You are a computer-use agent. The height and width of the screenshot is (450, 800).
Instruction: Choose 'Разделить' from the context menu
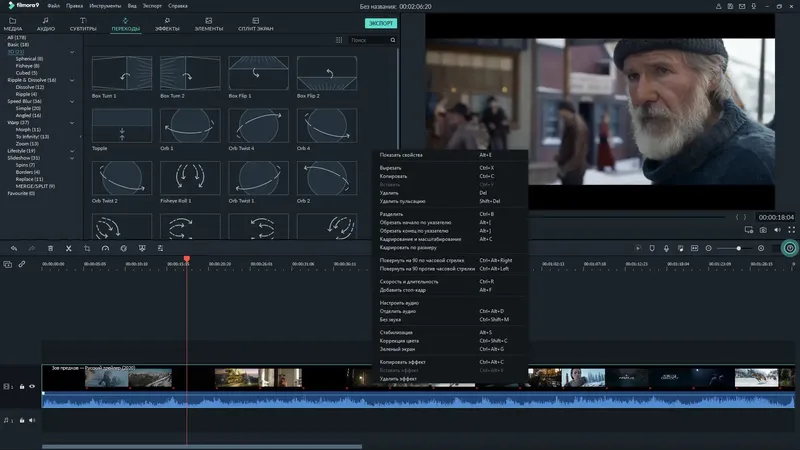pos(392,214)
